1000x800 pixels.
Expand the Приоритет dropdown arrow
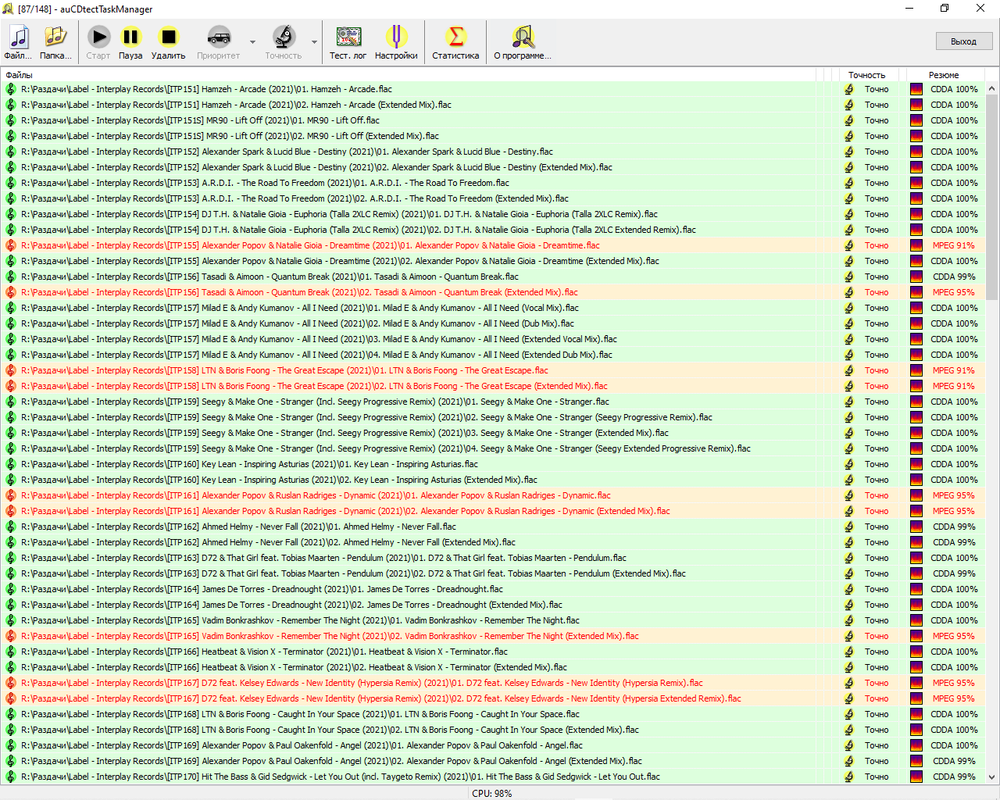(x=253, y=42)
